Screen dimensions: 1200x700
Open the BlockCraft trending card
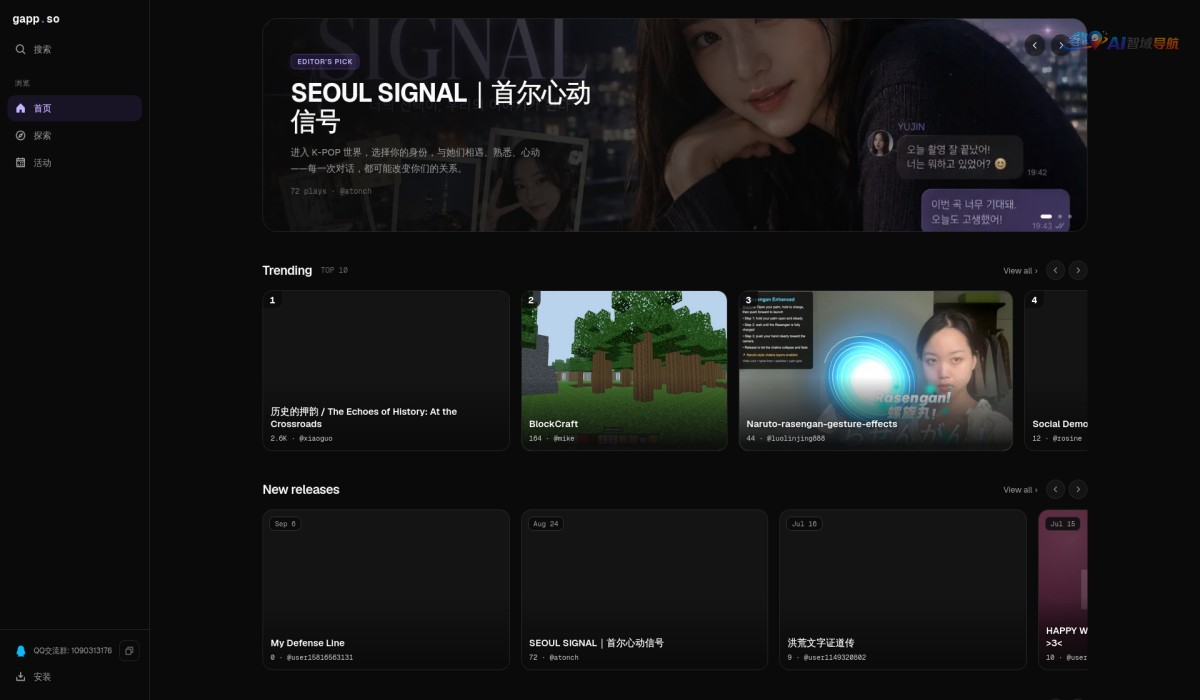pyautogui.click(x=624, y=370)
